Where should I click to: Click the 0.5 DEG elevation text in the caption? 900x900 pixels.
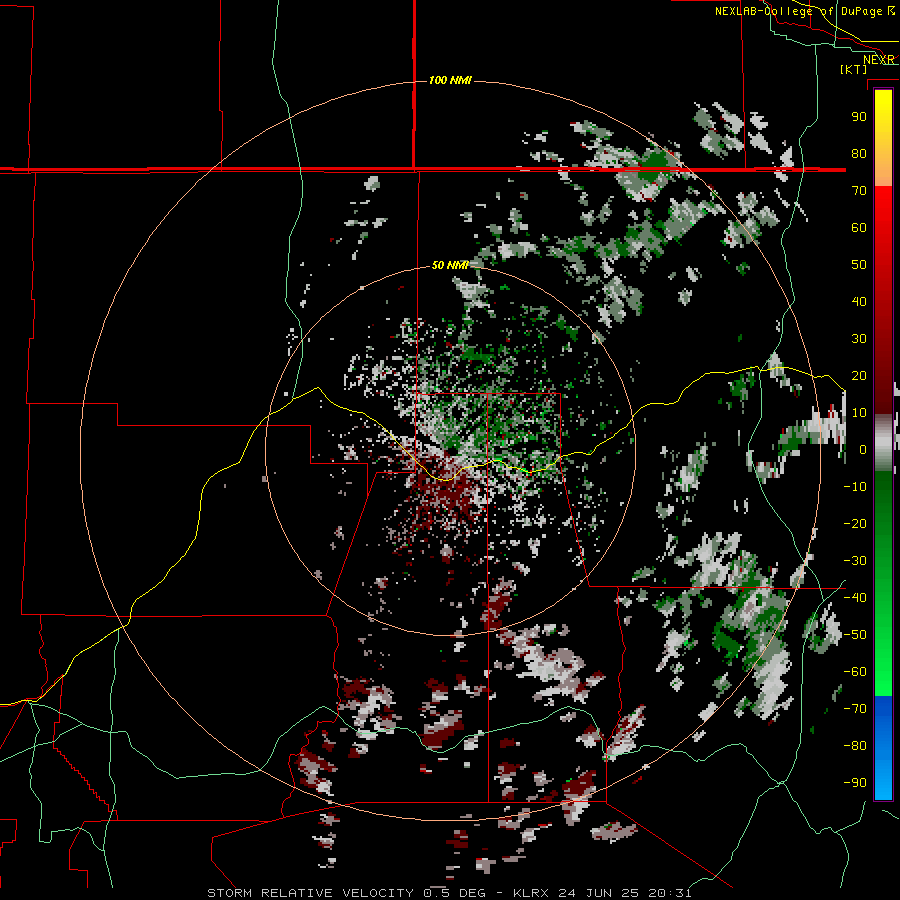(454, 893)
